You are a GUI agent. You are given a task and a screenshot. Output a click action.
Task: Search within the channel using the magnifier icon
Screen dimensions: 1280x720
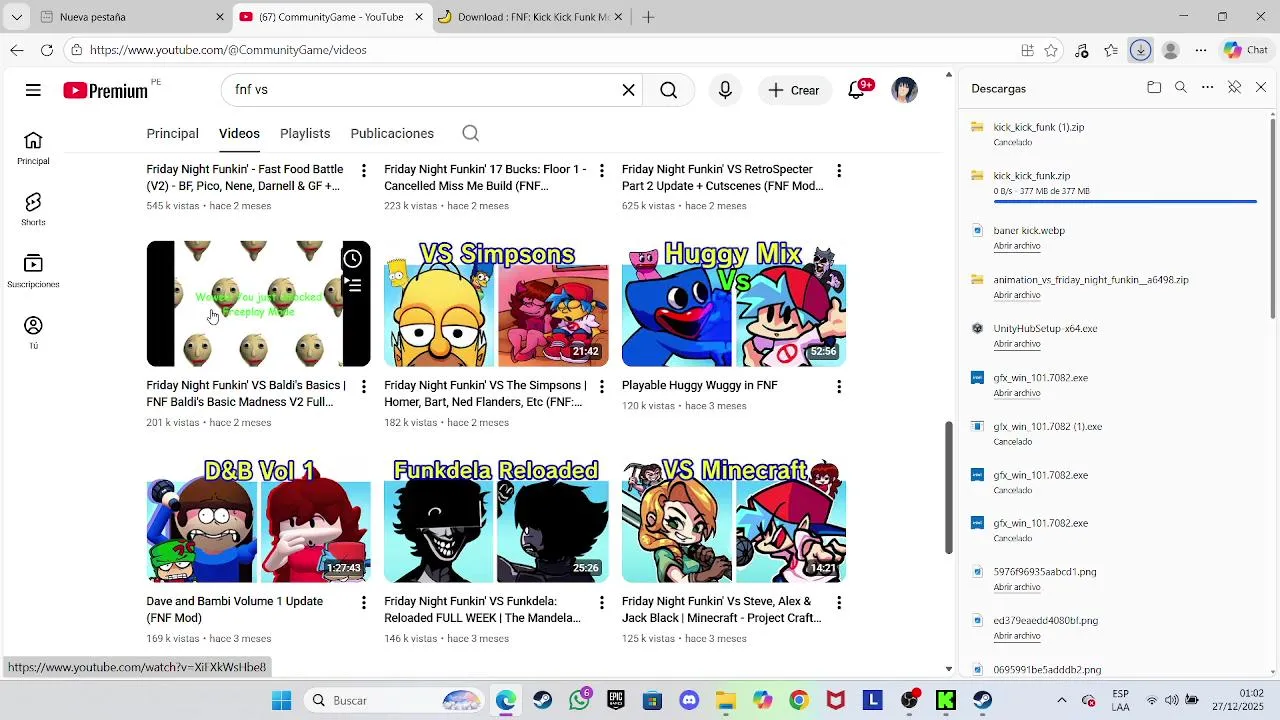tap(471, 133)
